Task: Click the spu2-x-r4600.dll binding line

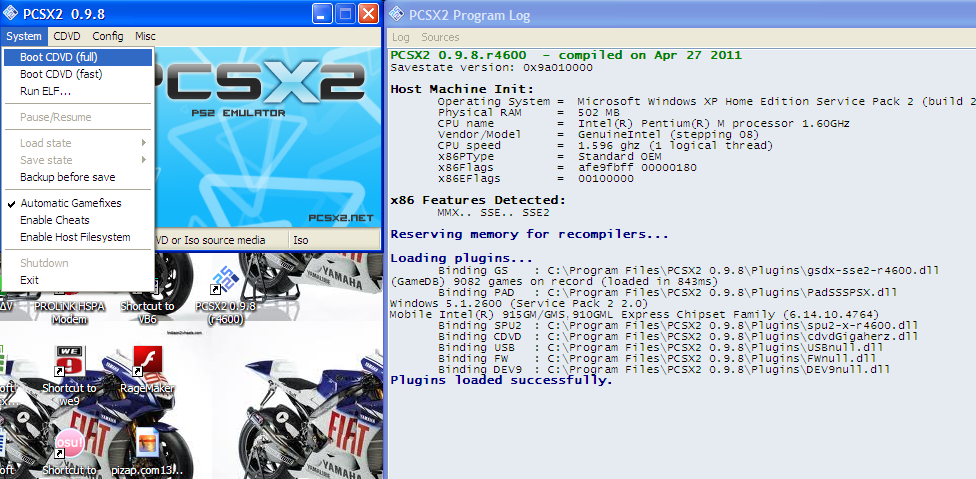Action: tap(678, 325)
